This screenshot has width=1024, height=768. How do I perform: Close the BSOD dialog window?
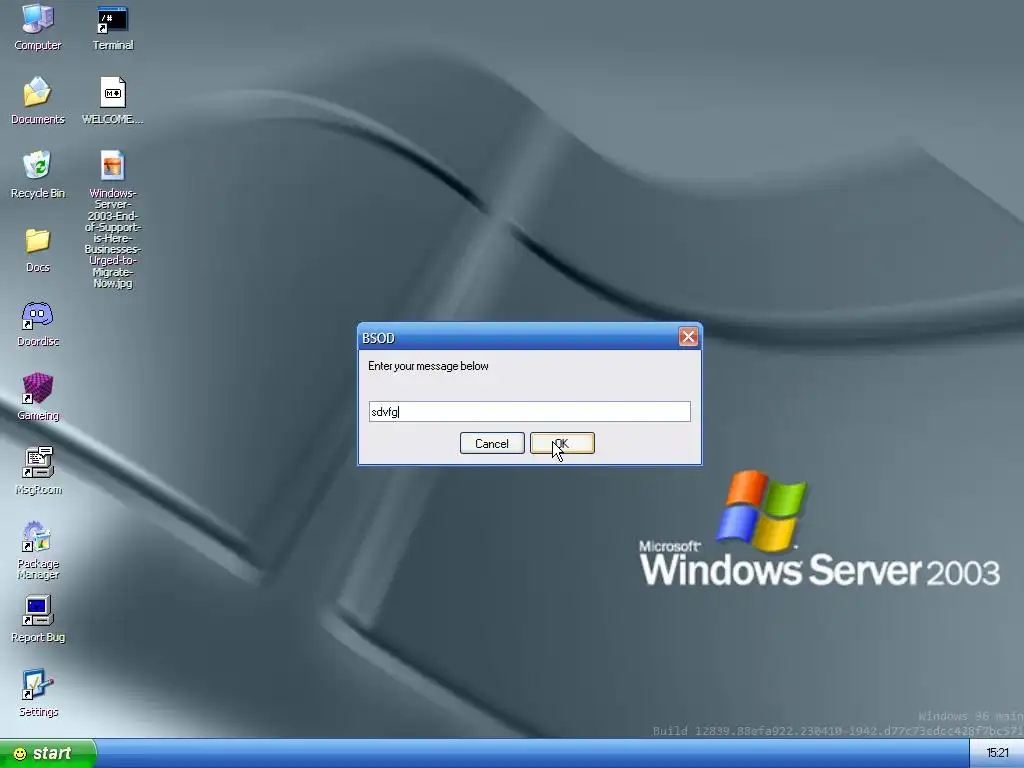(x=688, y=337)
